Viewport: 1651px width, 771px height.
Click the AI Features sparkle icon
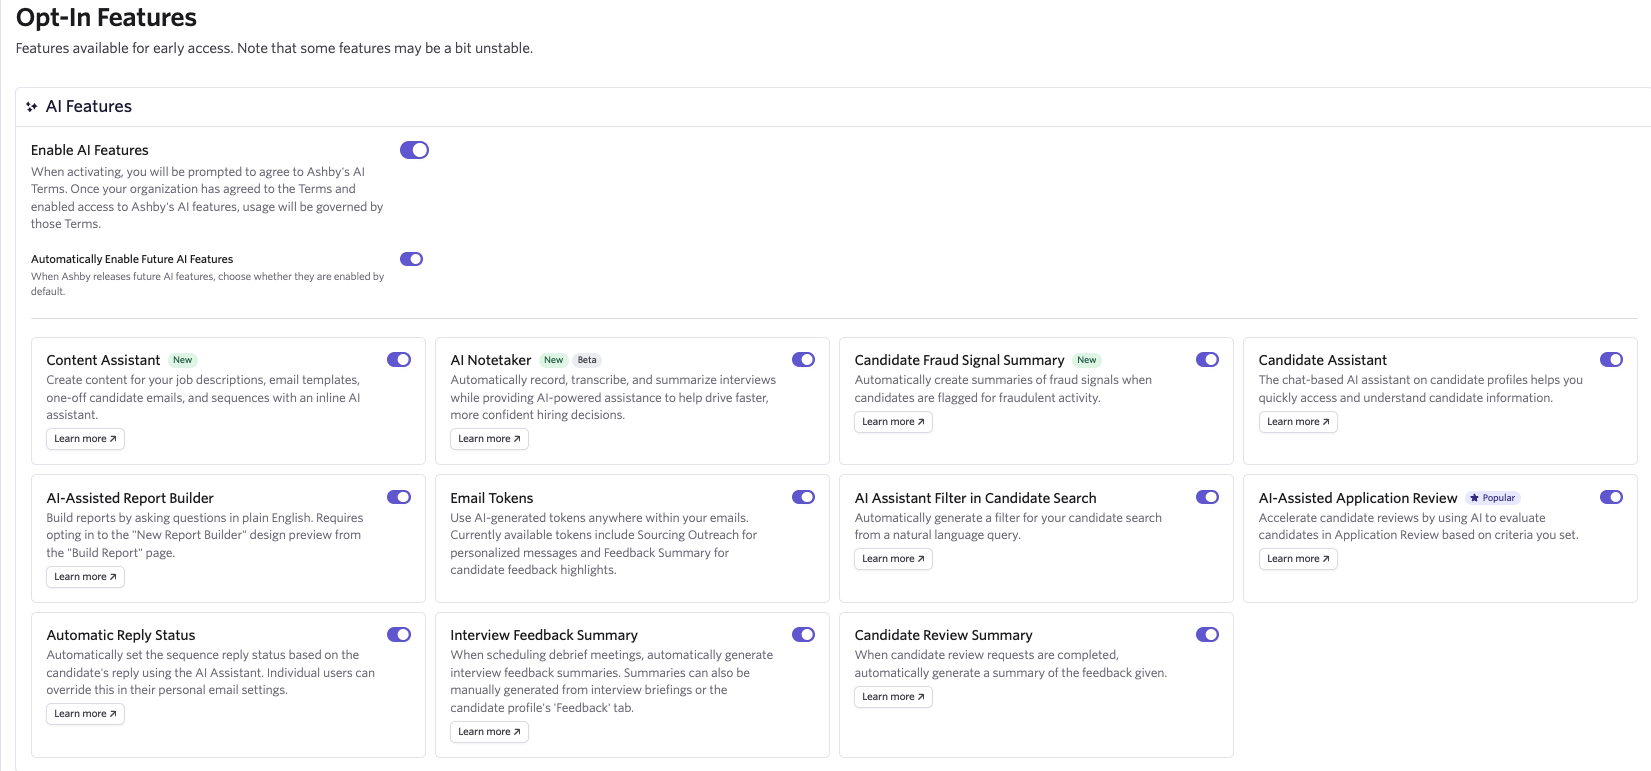coord(32,107)
